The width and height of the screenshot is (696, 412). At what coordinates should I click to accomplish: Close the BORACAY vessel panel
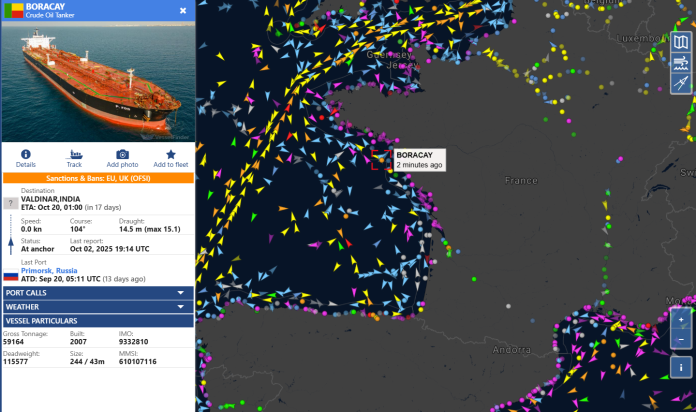(x=183, y=10)
